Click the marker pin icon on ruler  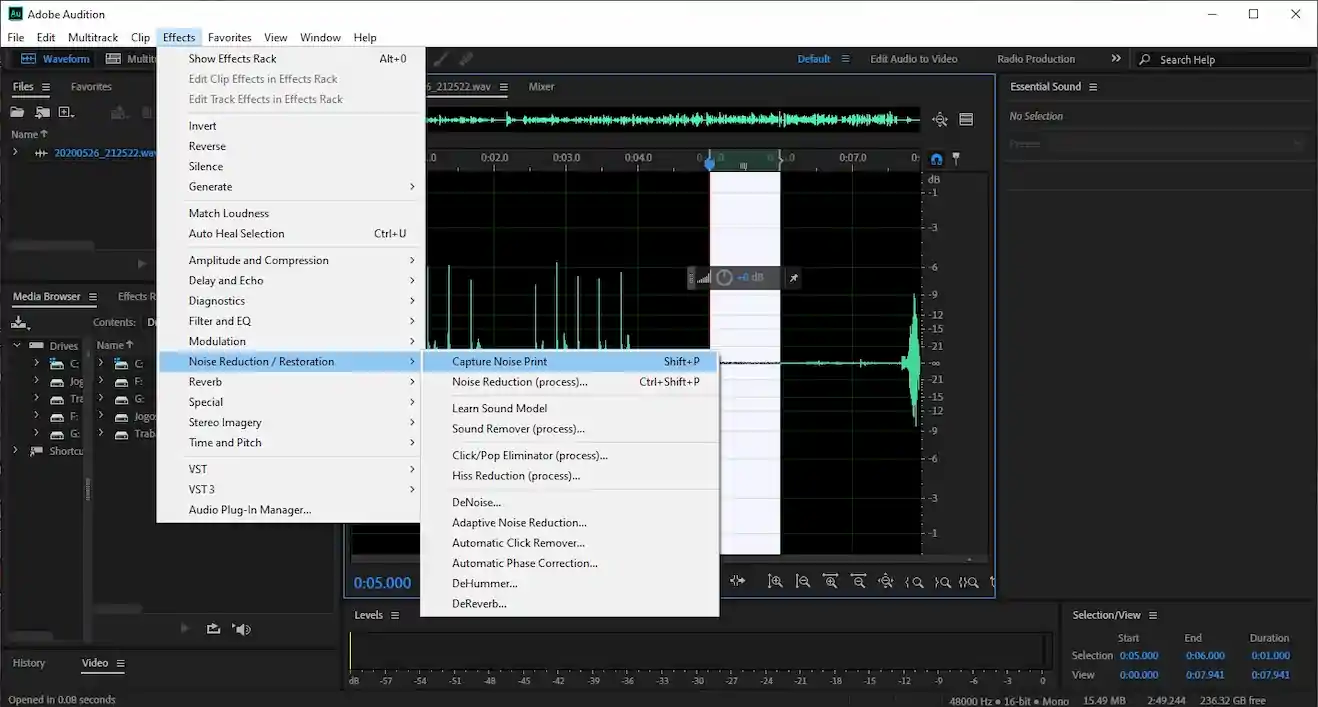pos(955,158)
